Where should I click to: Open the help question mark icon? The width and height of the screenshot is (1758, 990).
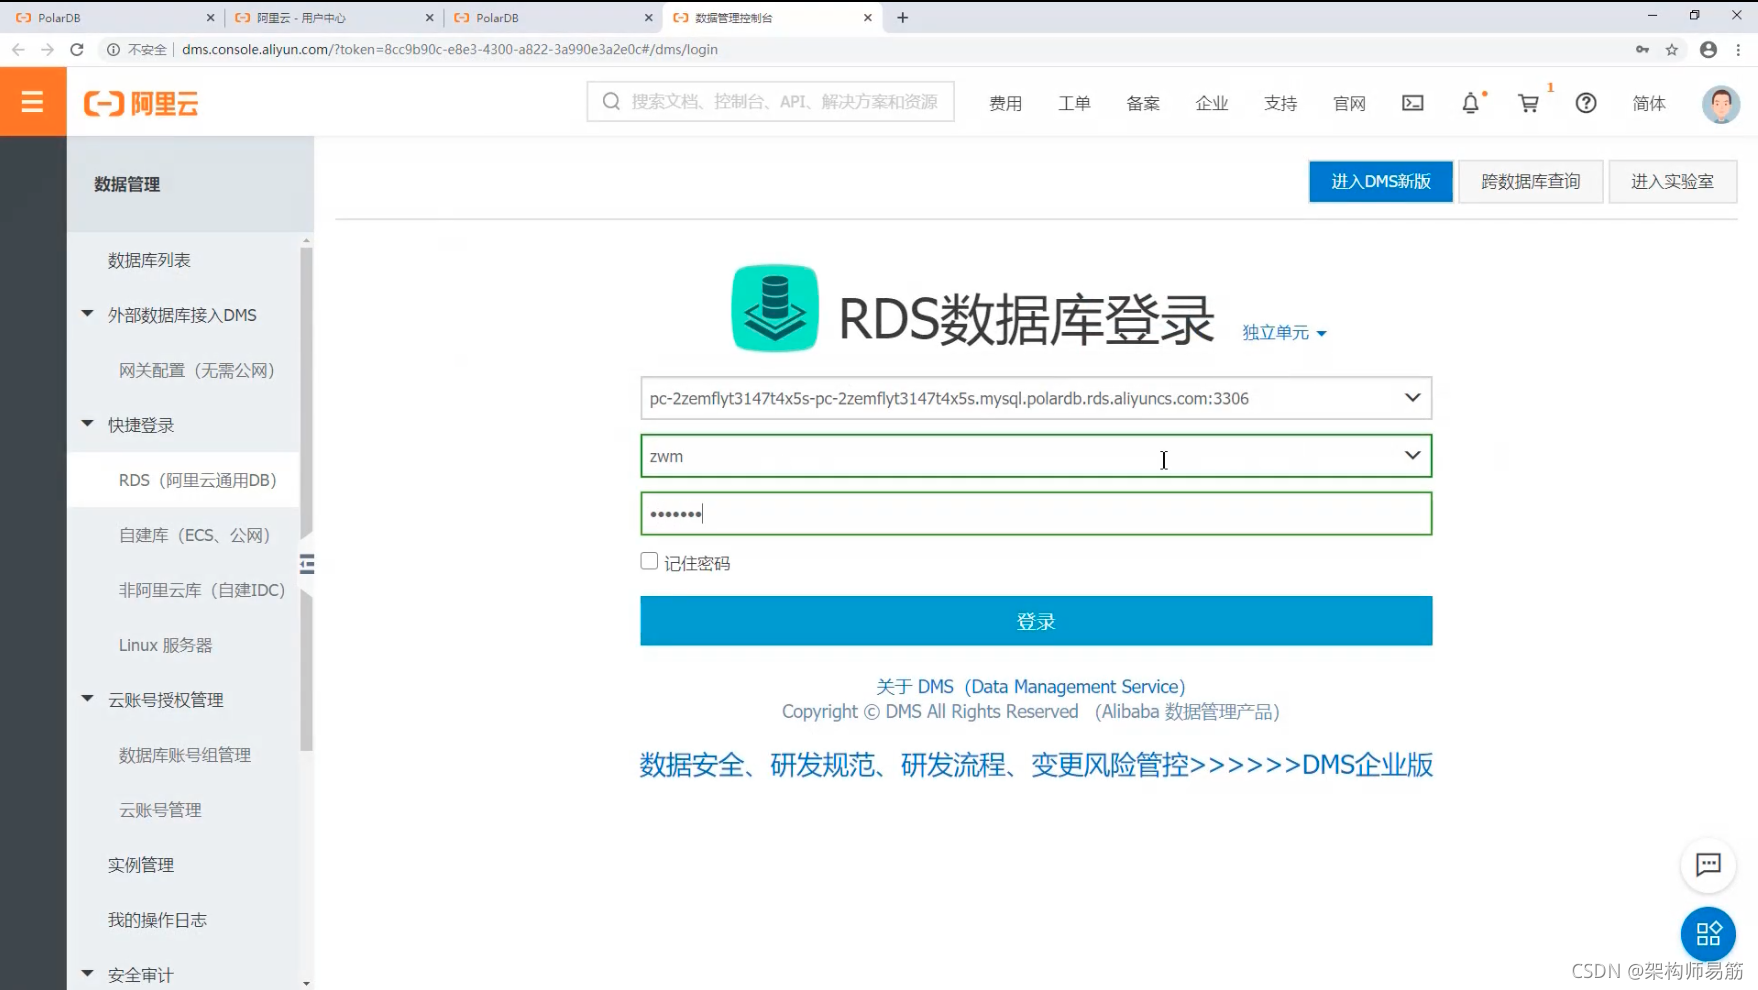click(1586, 103)
